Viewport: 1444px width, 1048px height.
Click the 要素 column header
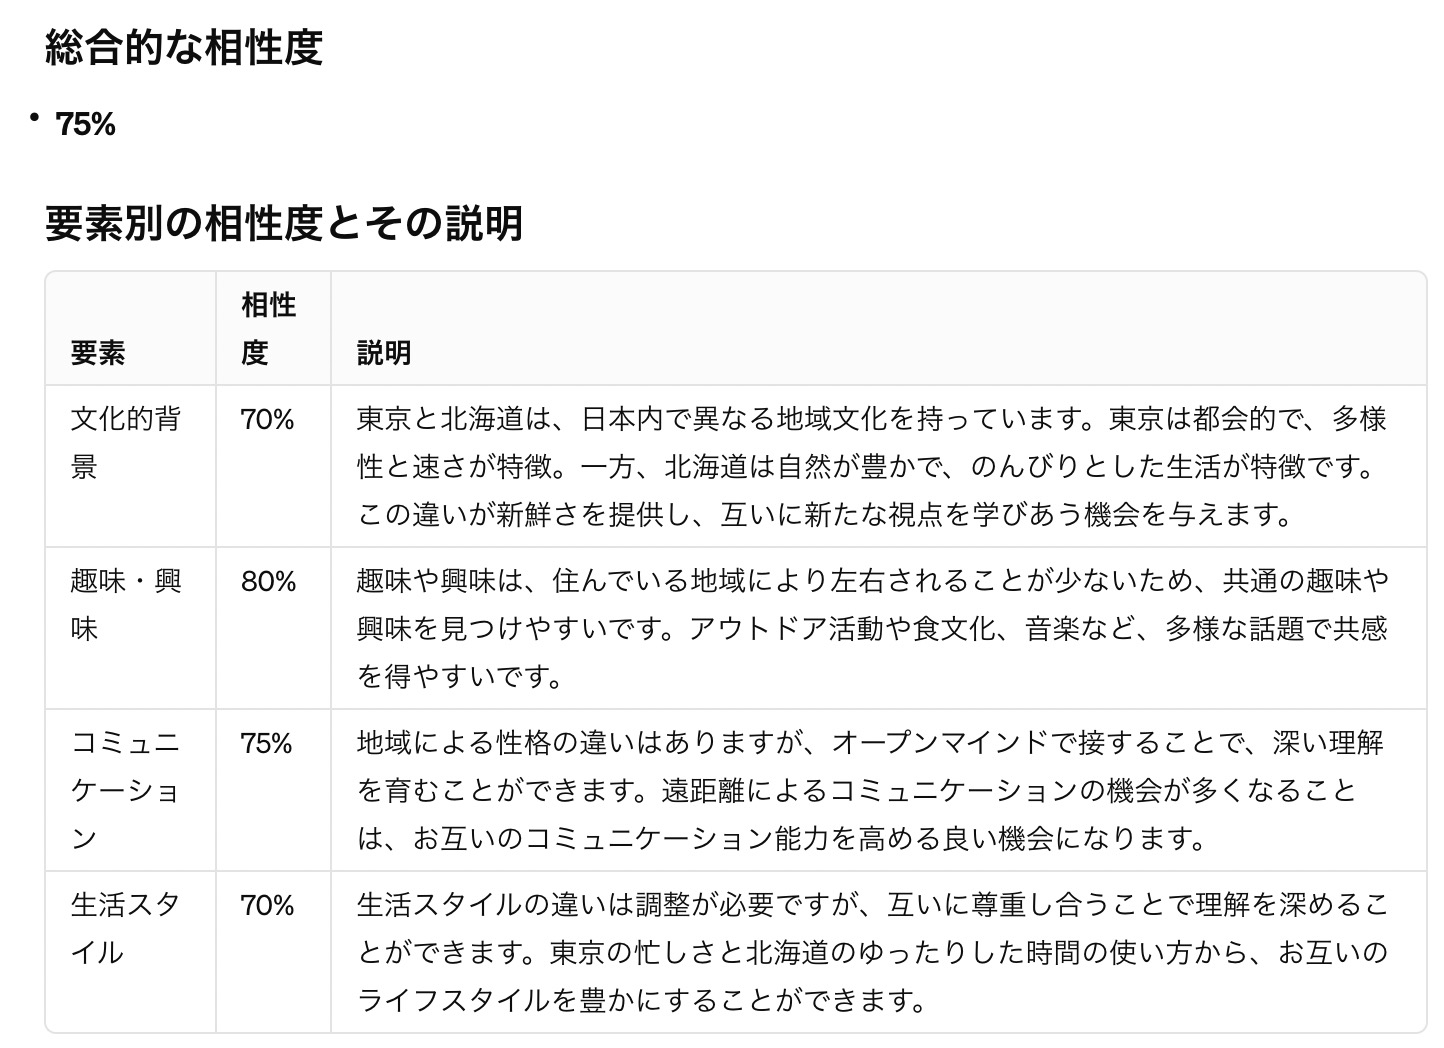pos(98,352)
